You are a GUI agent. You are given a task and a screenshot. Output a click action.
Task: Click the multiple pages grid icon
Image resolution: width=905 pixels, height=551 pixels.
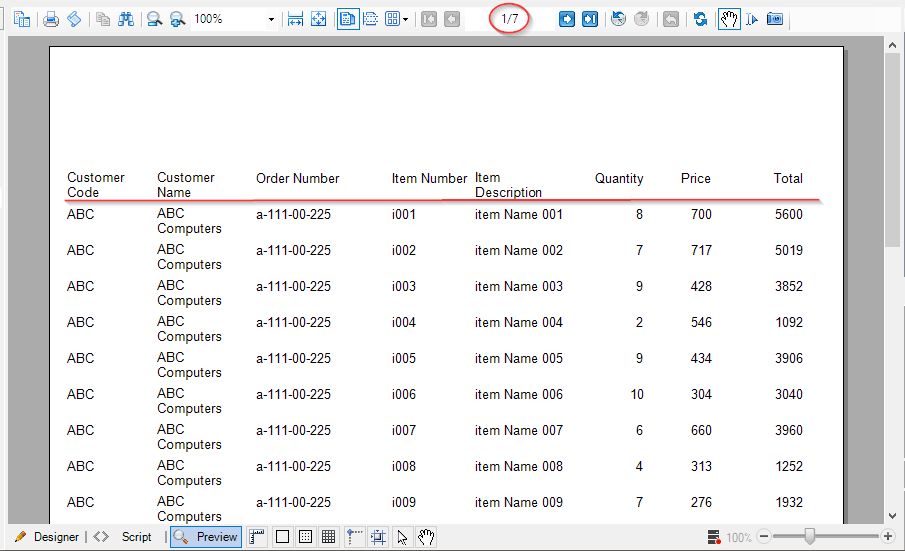click(392, 20)
